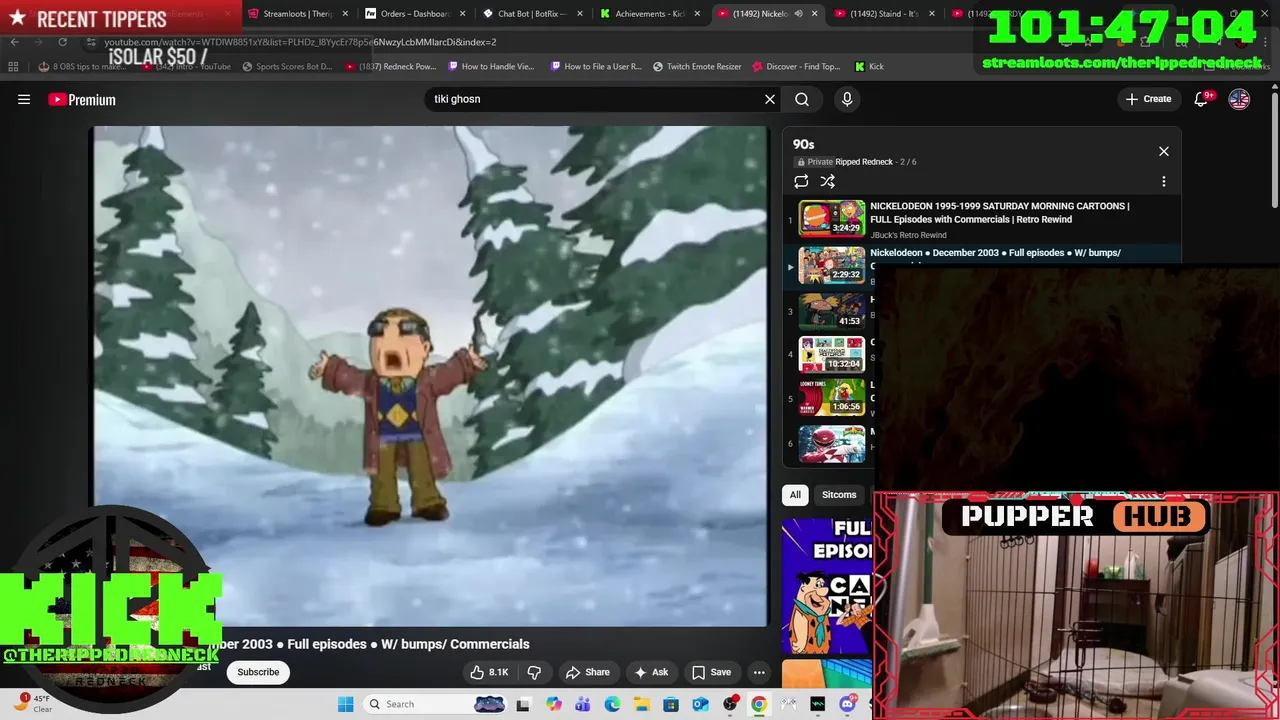Open the Flintstones full episodes thumbnail

point(827,586)
